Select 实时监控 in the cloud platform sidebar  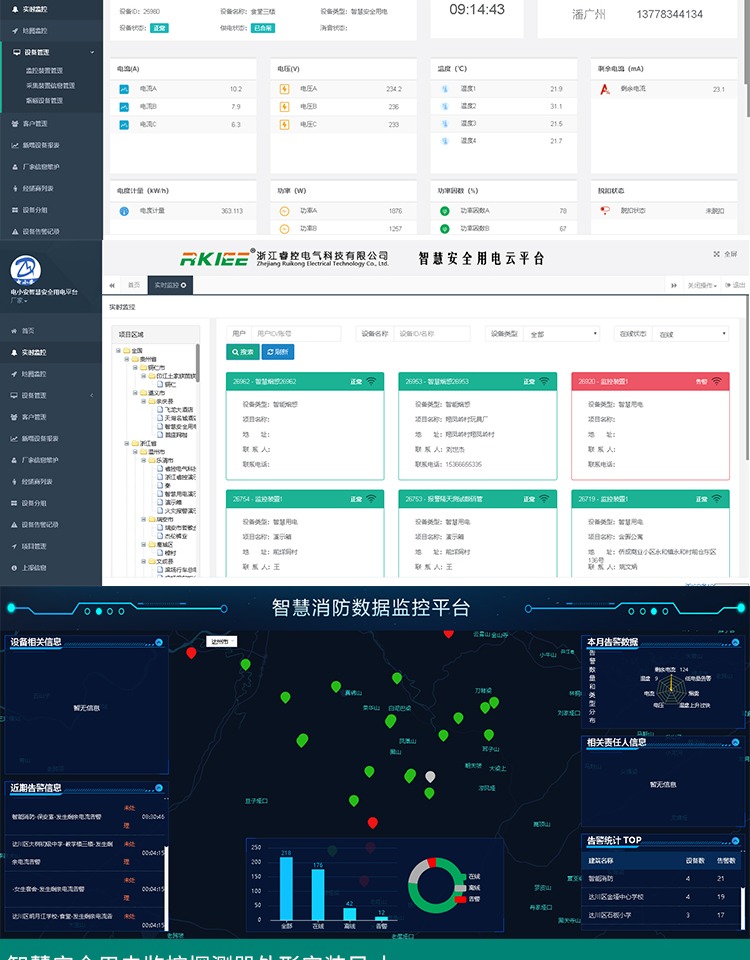(x=34, y=352)
